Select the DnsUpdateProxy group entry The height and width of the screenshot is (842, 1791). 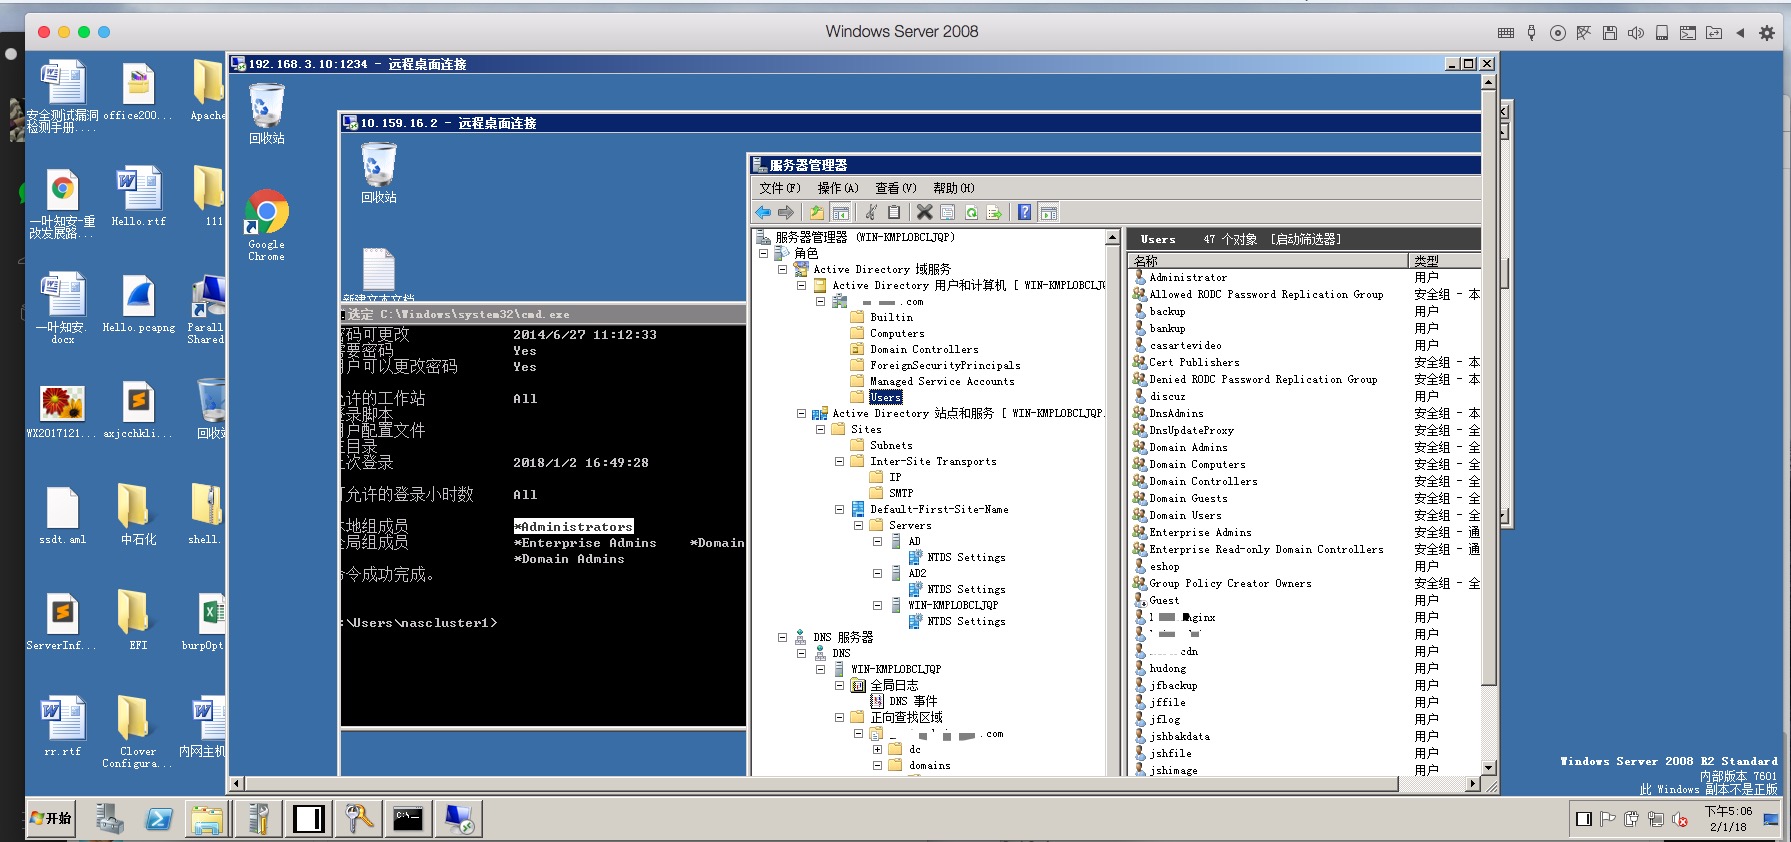click(1191, 431)
